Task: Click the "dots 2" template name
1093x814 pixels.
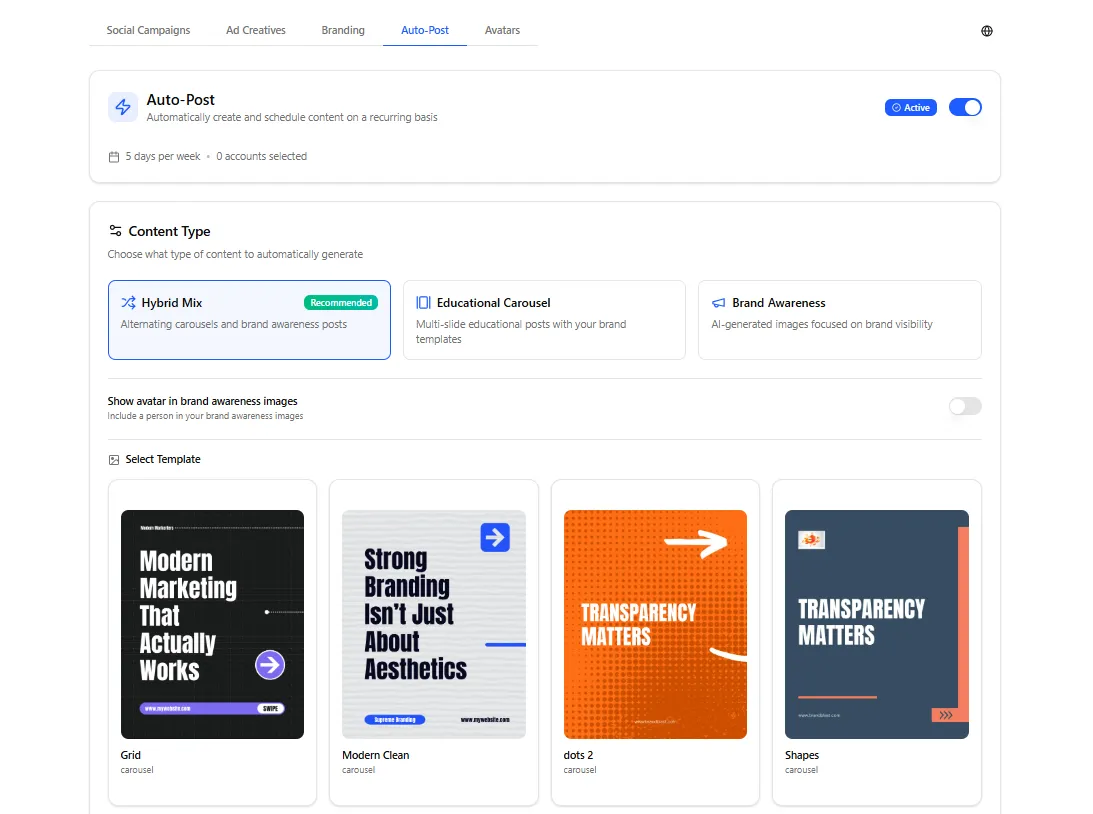Action: tap(579, 755)
